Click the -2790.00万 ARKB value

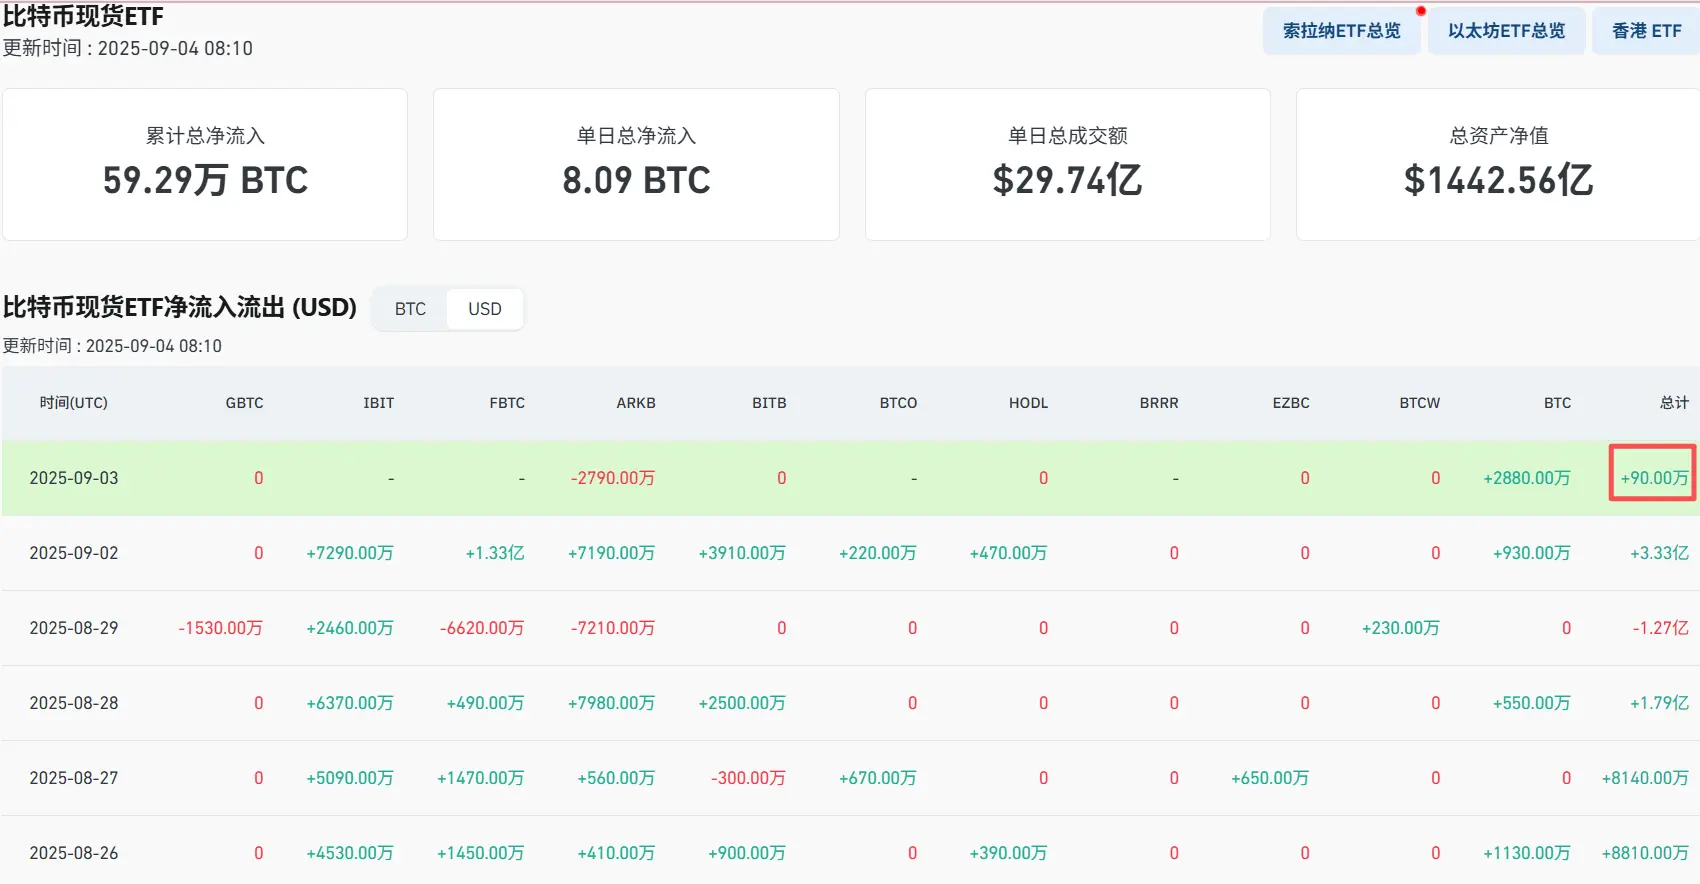tap(613, 478)
